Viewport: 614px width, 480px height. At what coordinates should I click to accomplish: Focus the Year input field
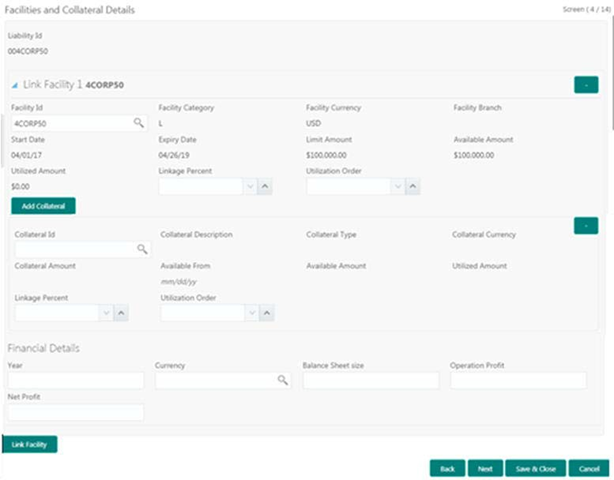[76, 381]
